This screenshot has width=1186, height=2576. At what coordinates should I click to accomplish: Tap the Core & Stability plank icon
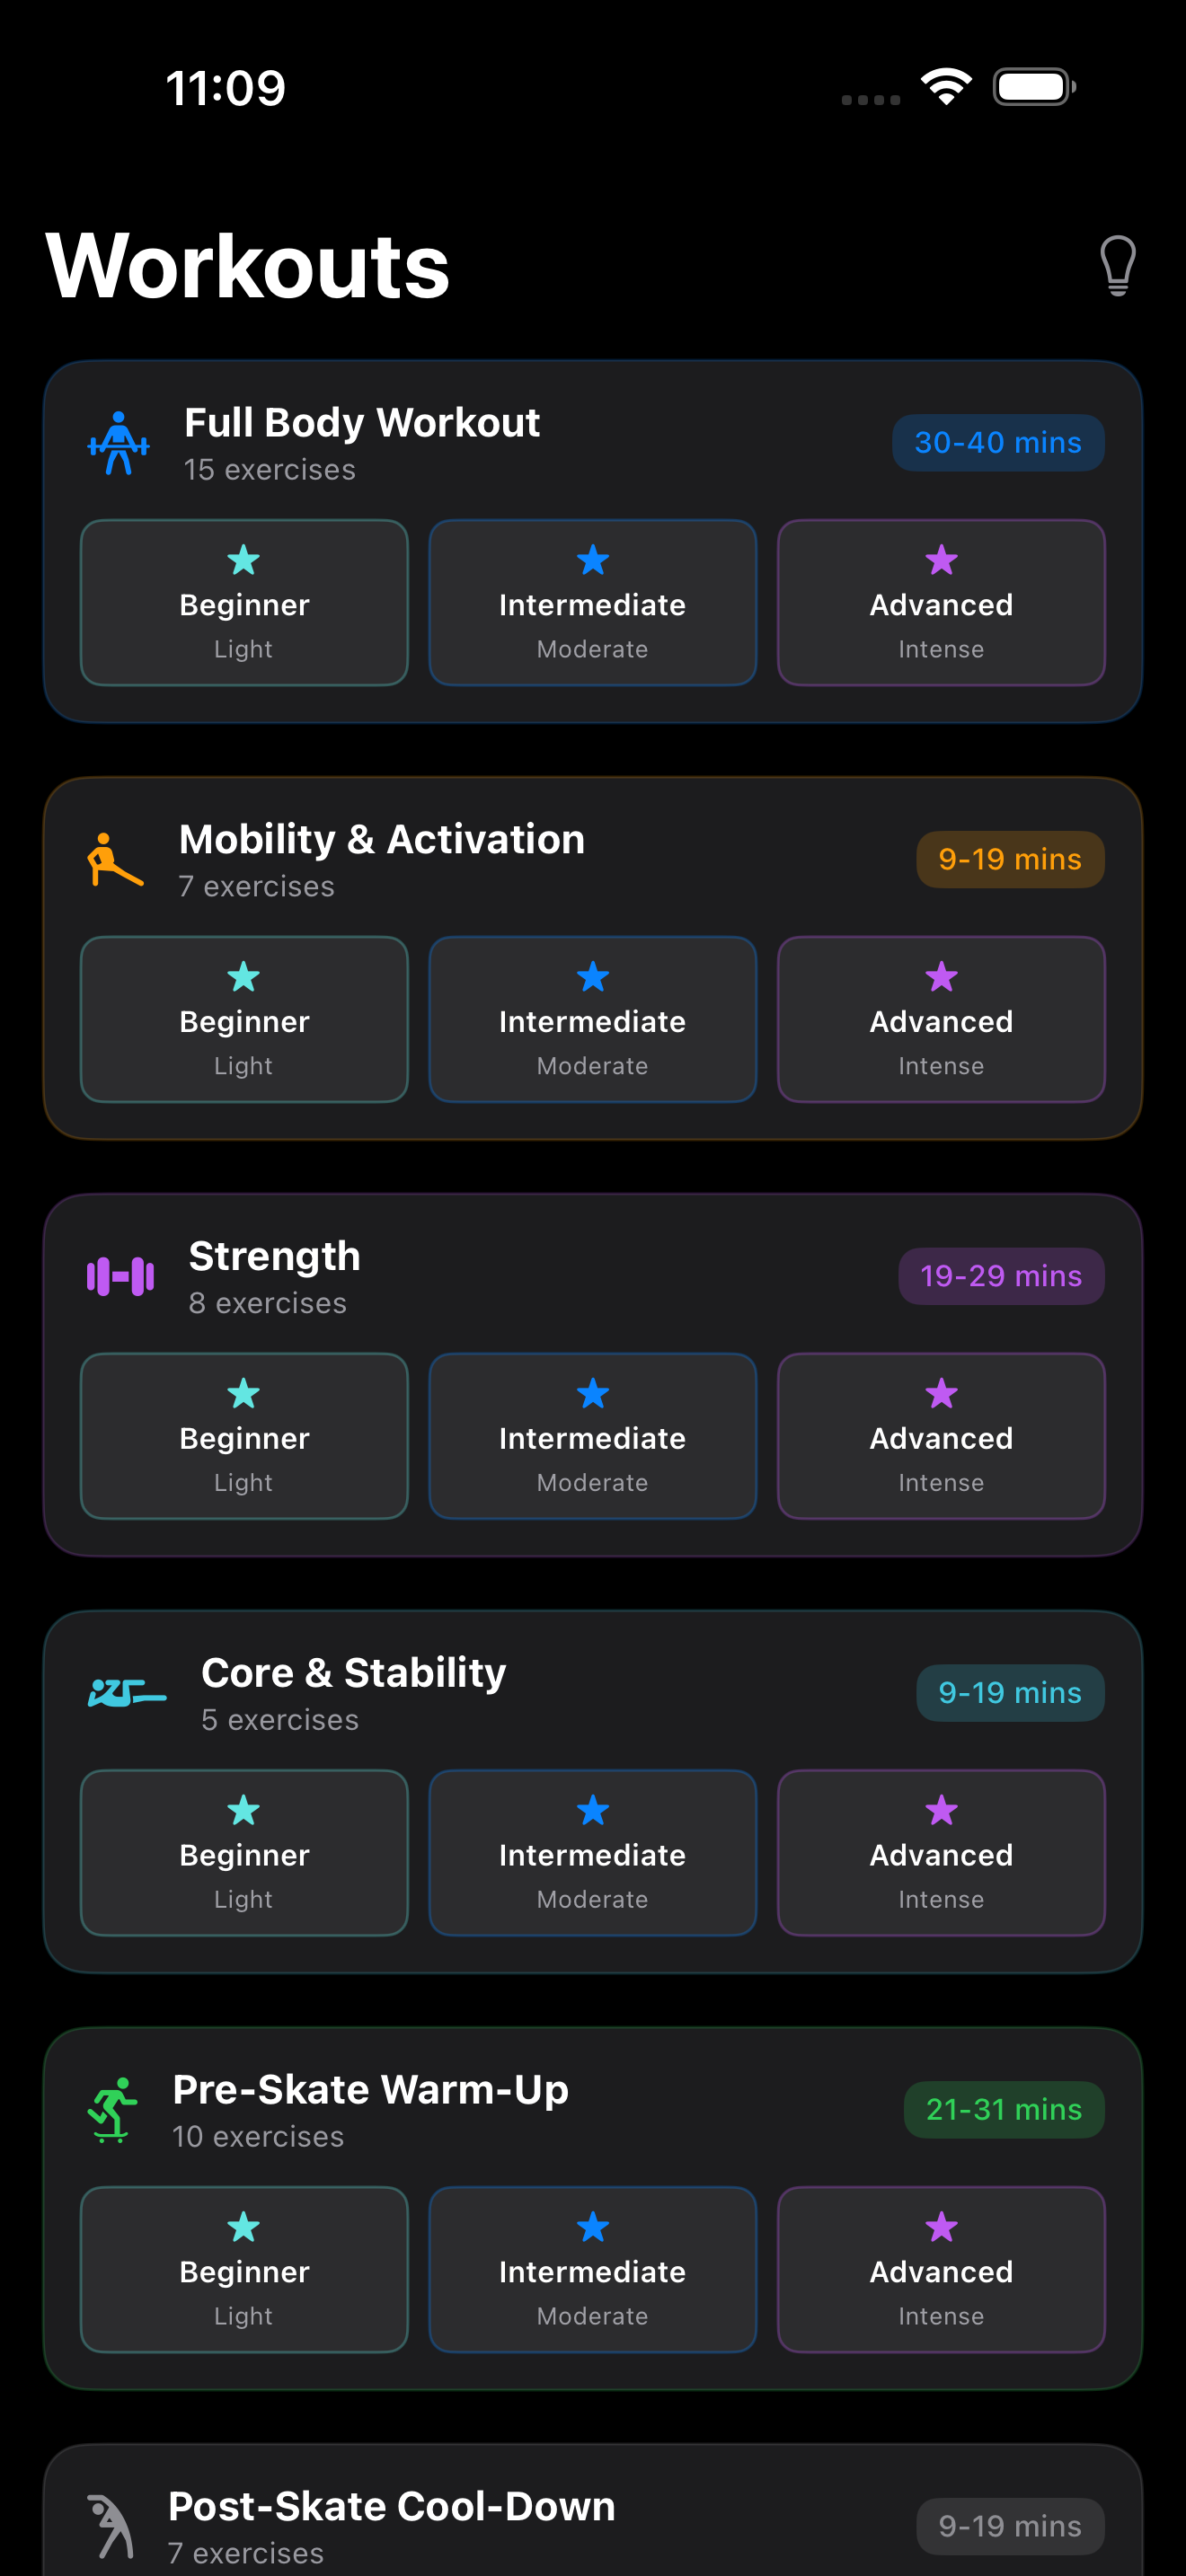pos(127,1694)
